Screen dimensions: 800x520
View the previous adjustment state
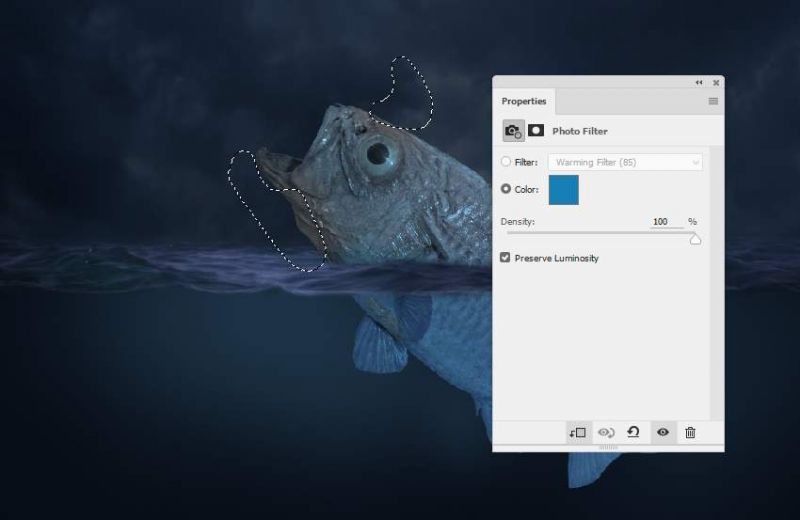[606, 433]
